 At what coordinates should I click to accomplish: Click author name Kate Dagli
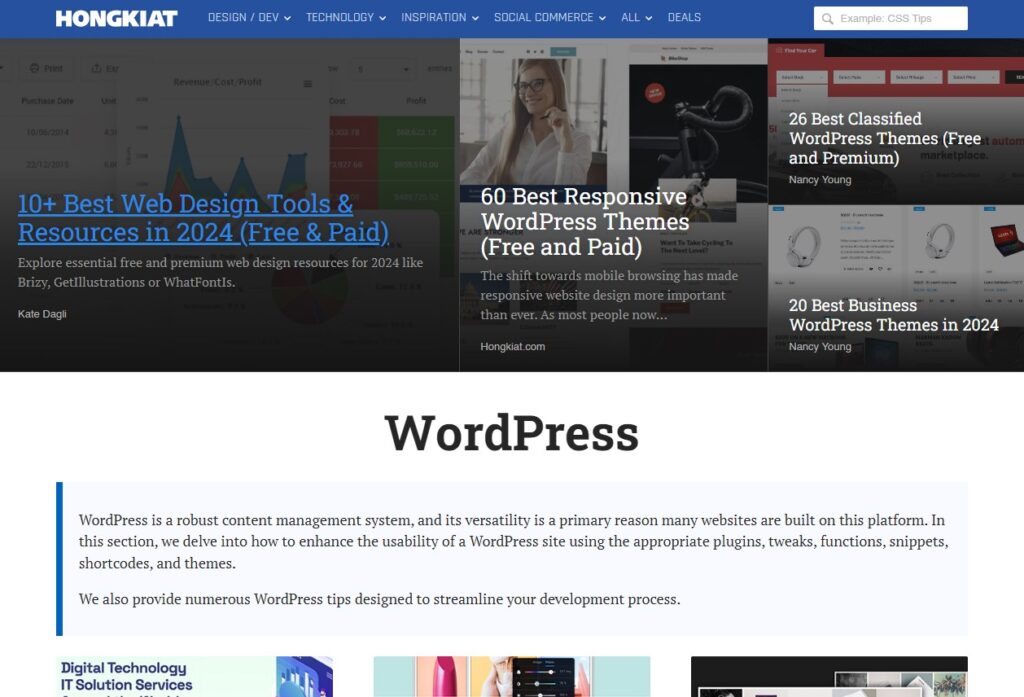(42, 314)
